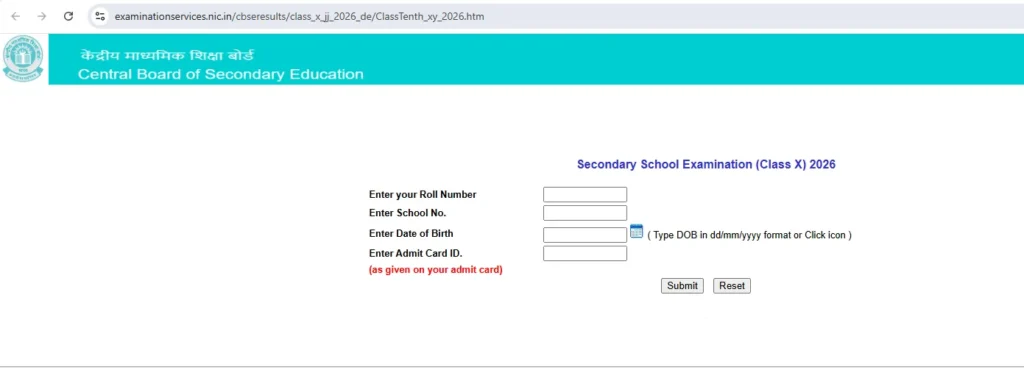The width and height of the screenshot is (1024, 370).
Task: Click the Admit Card ID input field
Action: click(584, 253)
